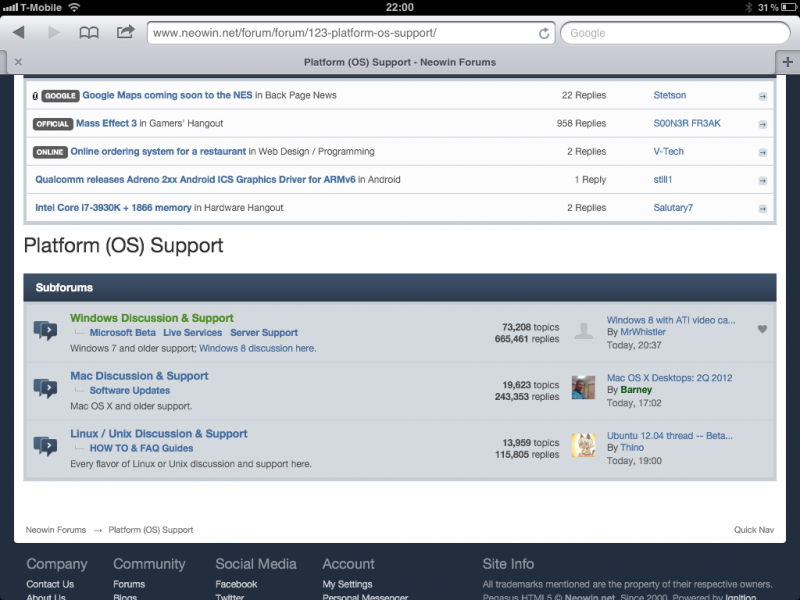This screenshot has width=800, height=600.
Task: Tap the Safari back arrow
Action: [19, 33]
